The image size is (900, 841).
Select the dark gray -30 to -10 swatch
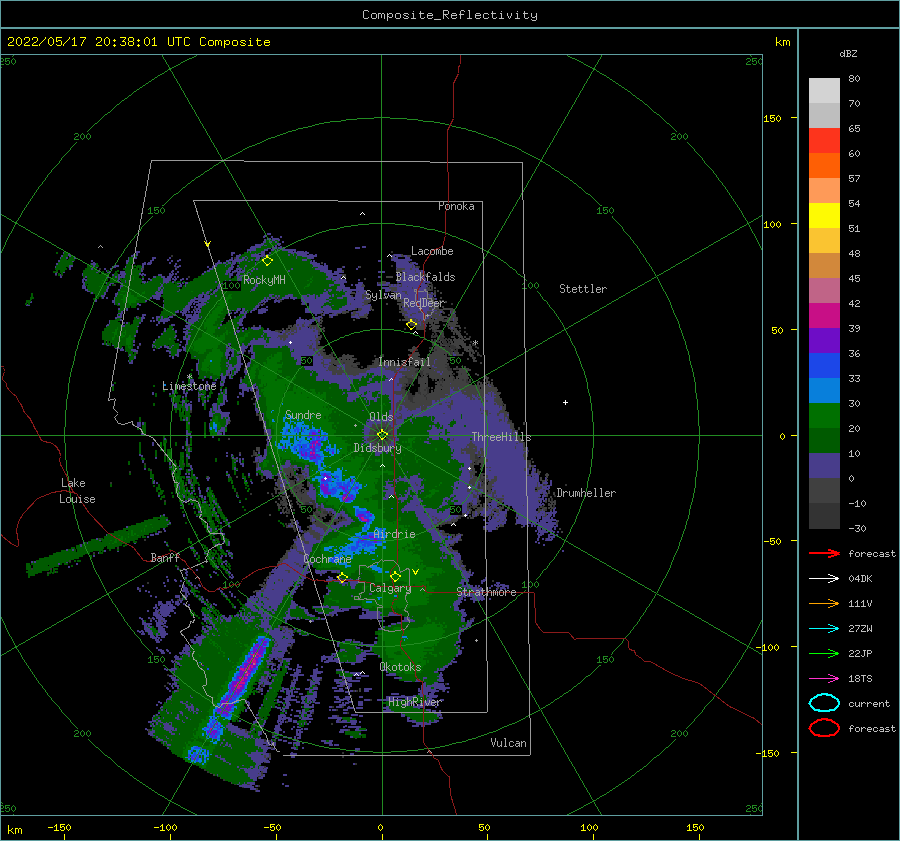[x=824, y=516]
